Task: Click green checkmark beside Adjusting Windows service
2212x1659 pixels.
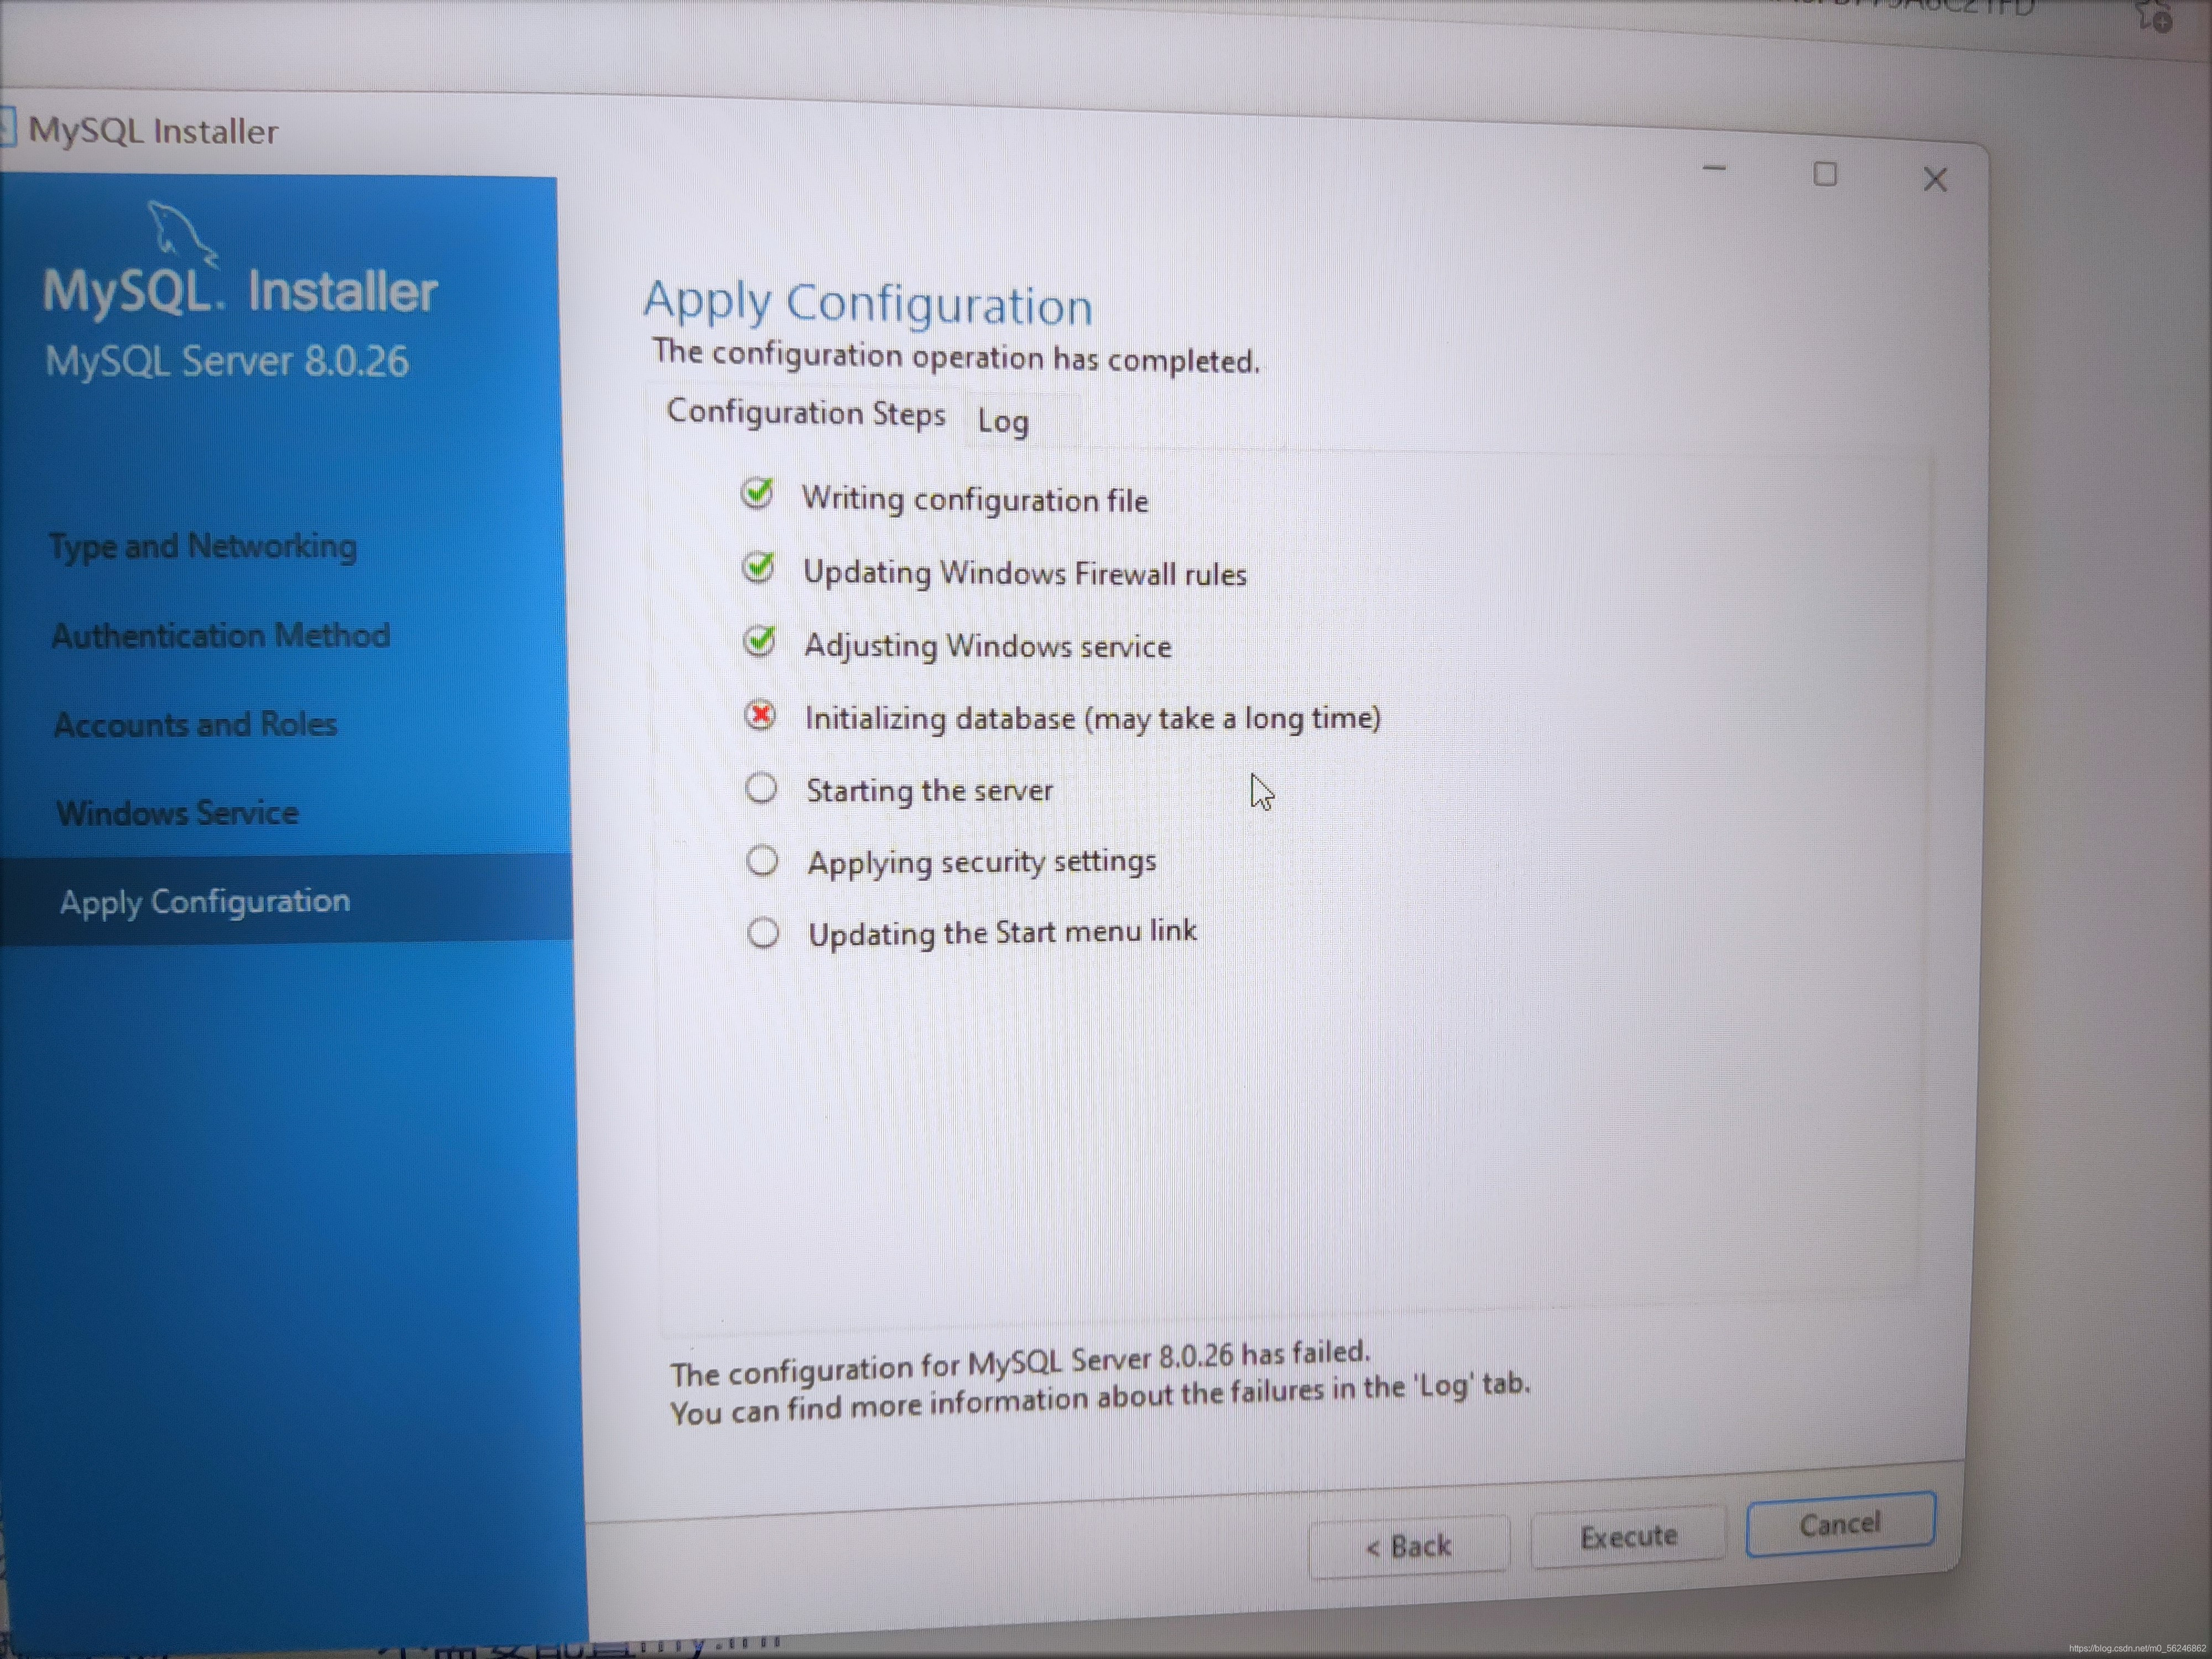Action: coord(760,640)
